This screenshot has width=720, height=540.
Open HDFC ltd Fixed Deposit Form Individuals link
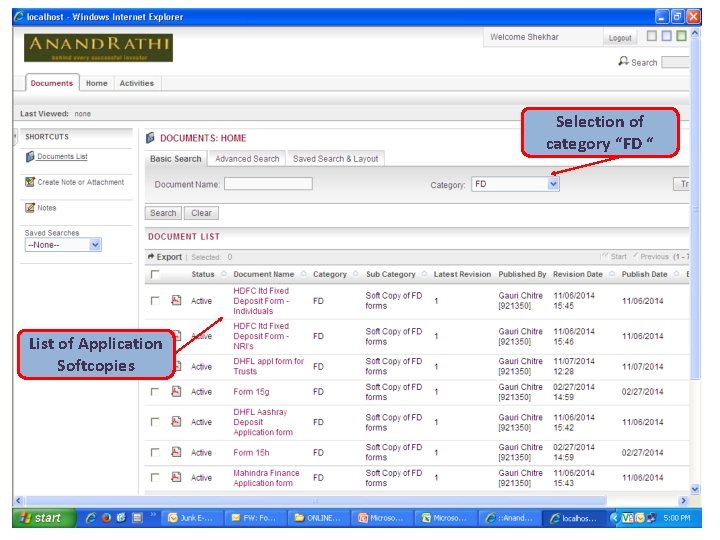261,301
